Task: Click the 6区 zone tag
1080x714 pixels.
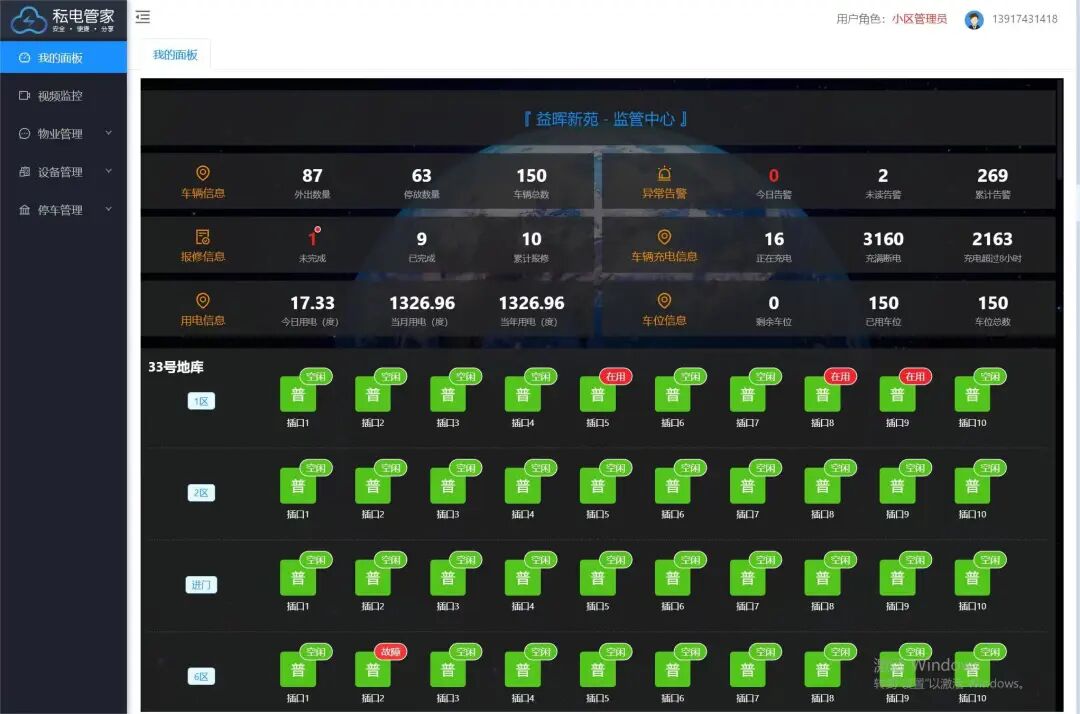Action: [x=201, y=676]
